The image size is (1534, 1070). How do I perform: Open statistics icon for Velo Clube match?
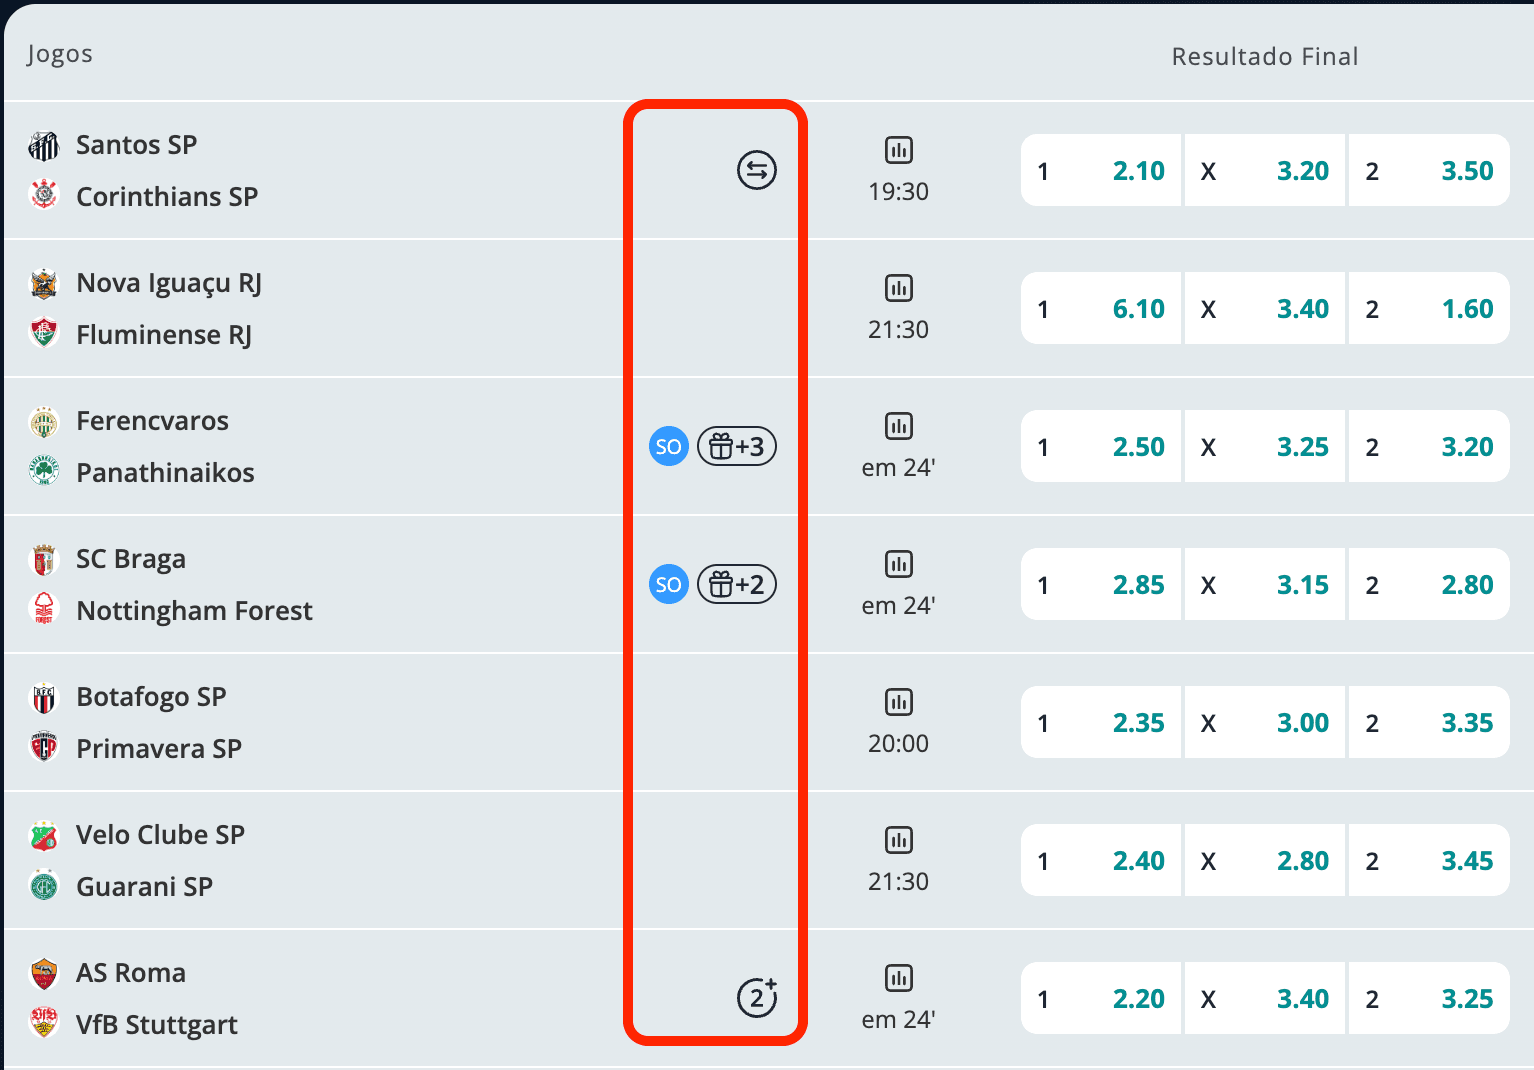pos(898,840)
